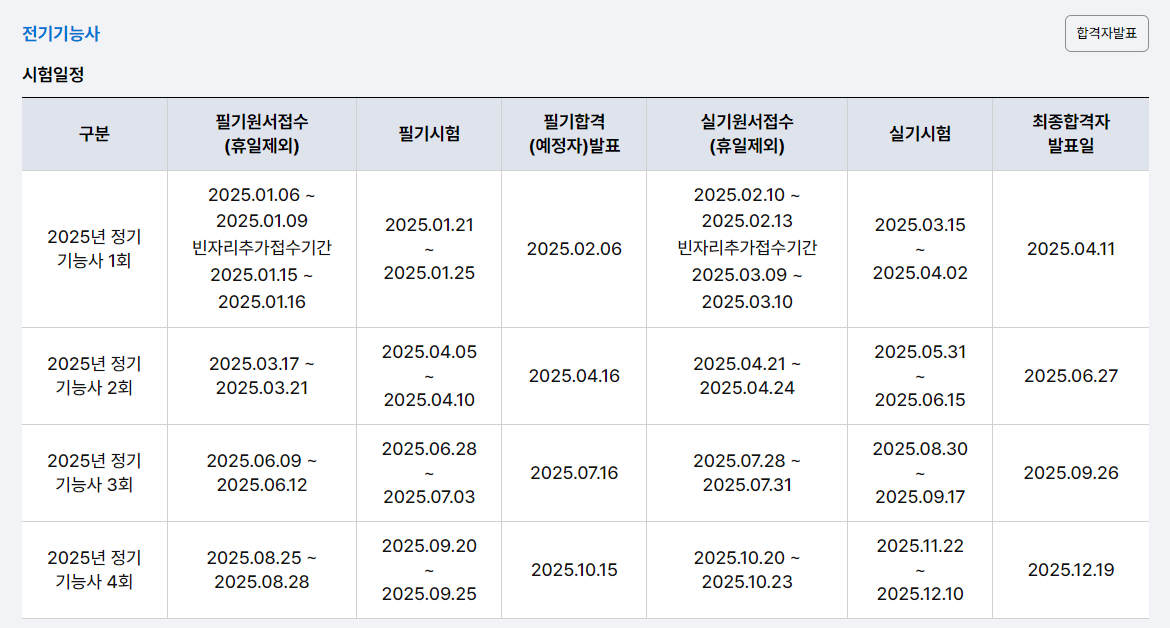Click the 필기원서접수 (휴일제외) column header

point(261,133)
